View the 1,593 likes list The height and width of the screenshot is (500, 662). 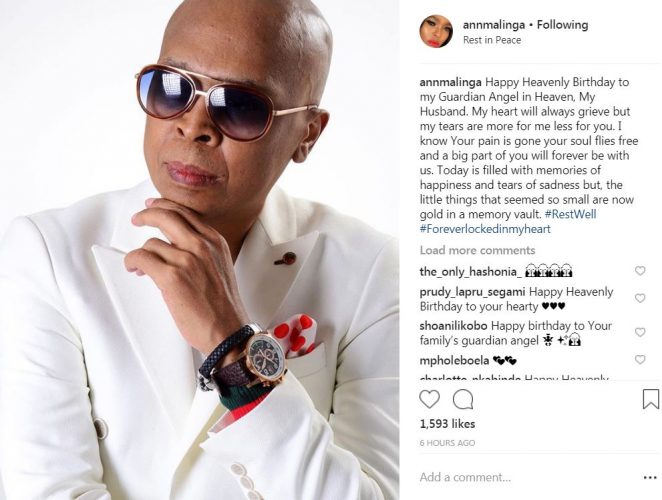[x=448, y=424]
